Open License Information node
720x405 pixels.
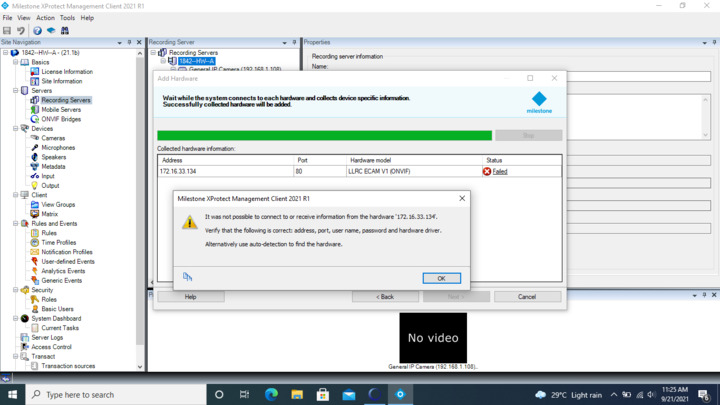66,72
